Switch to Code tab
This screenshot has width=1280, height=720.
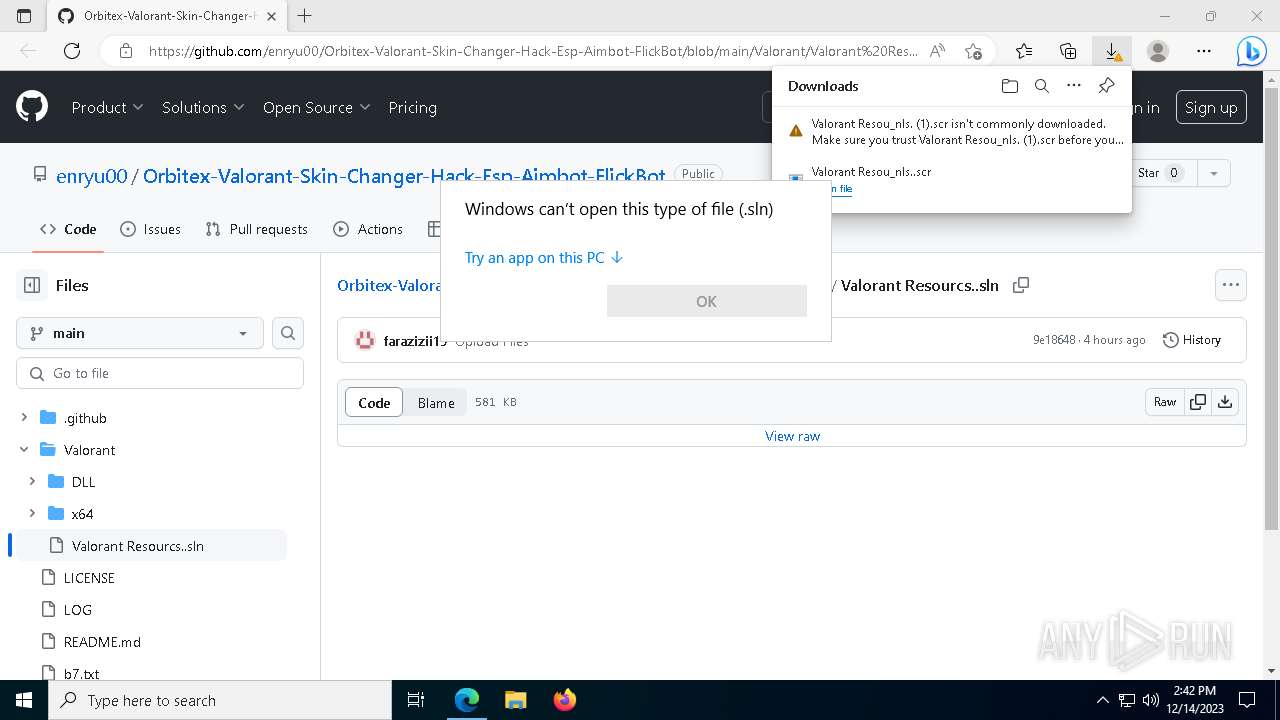click(68, 229)
